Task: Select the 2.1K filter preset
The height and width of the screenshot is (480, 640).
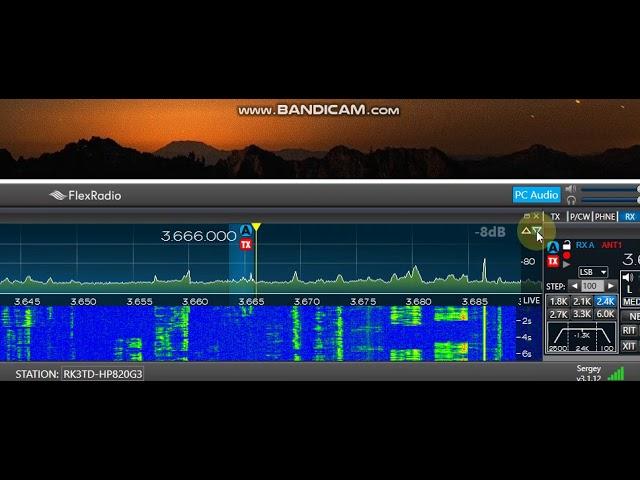Action: point(582,302)
